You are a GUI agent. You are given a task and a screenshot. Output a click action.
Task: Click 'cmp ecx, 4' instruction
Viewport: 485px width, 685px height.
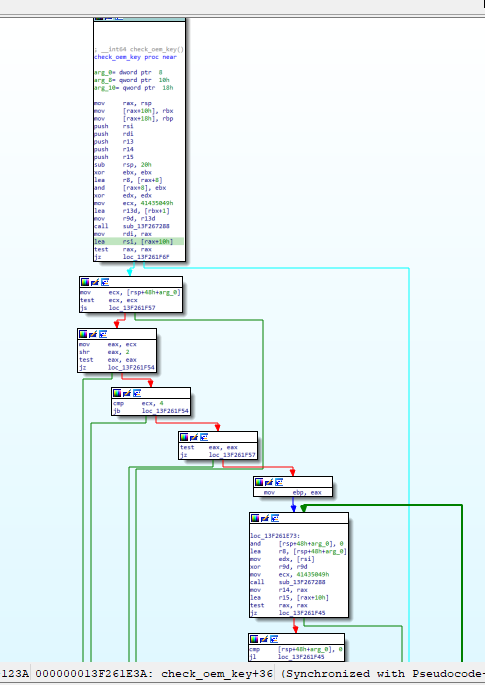[138, 403]
